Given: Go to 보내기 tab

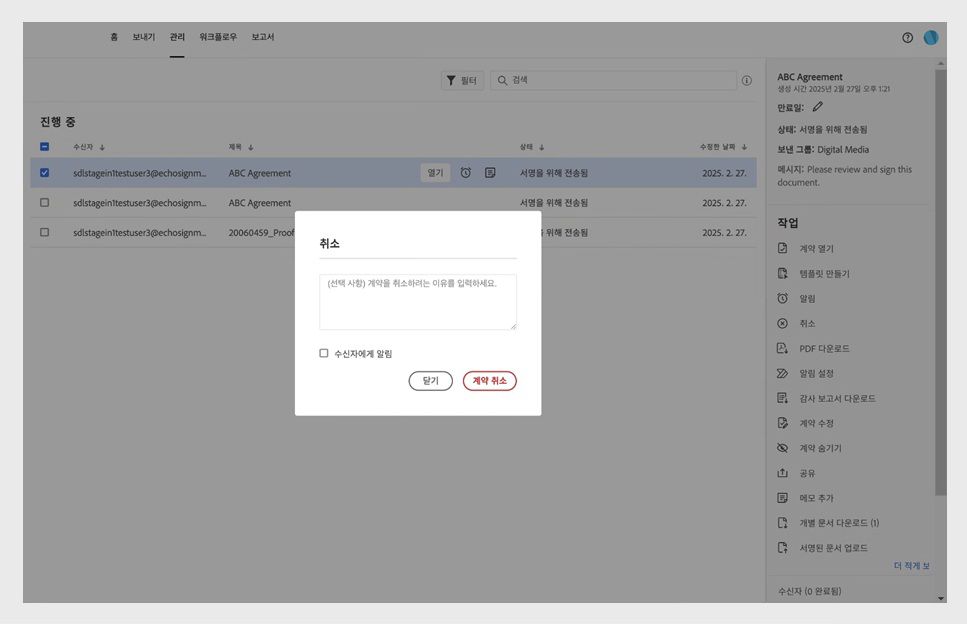Looking at the screenshot, I should tap(144, 37).
